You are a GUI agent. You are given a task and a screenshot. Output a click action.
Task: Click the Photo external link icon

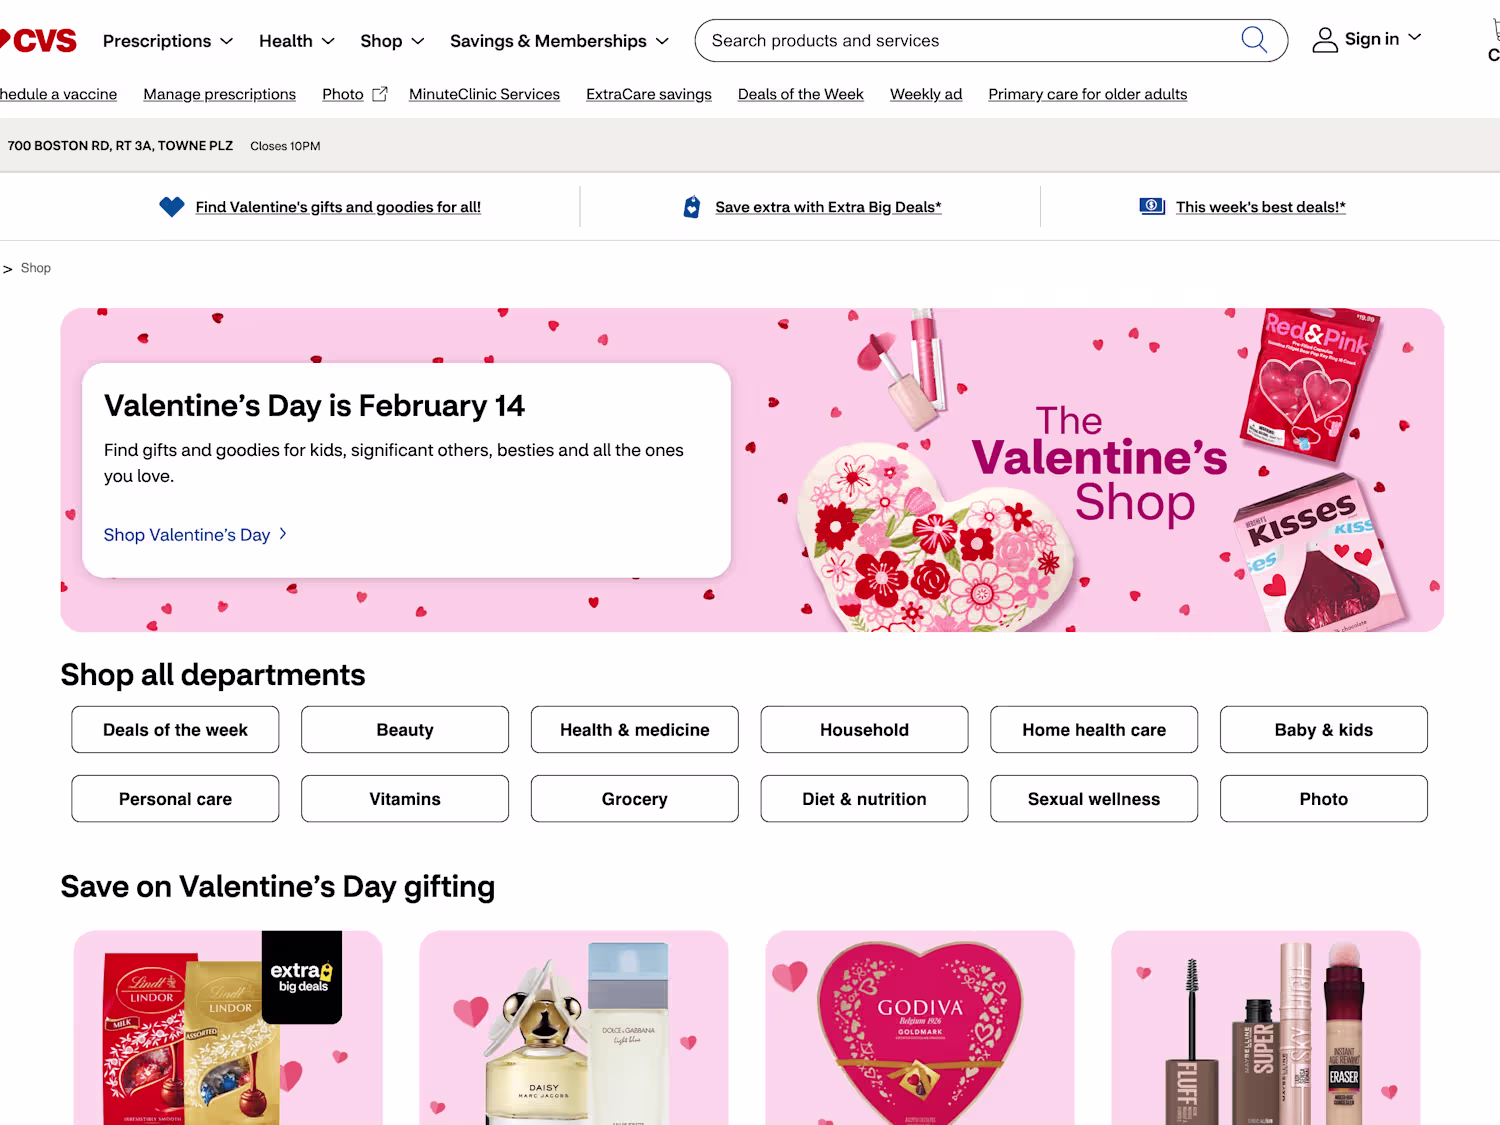pos(380,94)
